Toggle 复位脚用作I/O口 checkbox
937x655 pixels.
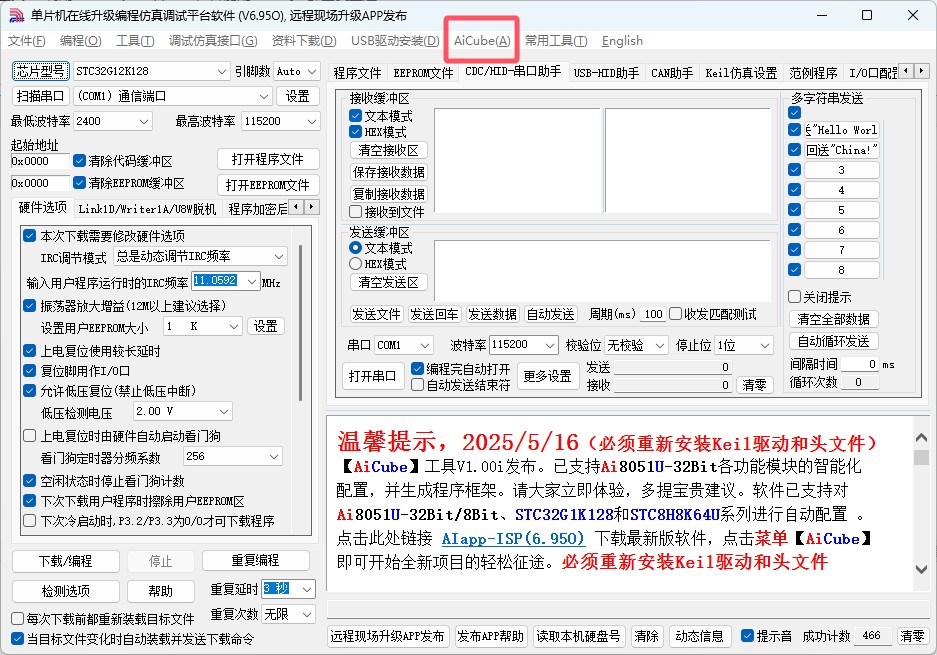pyautogui.click(x=29, y=371)
